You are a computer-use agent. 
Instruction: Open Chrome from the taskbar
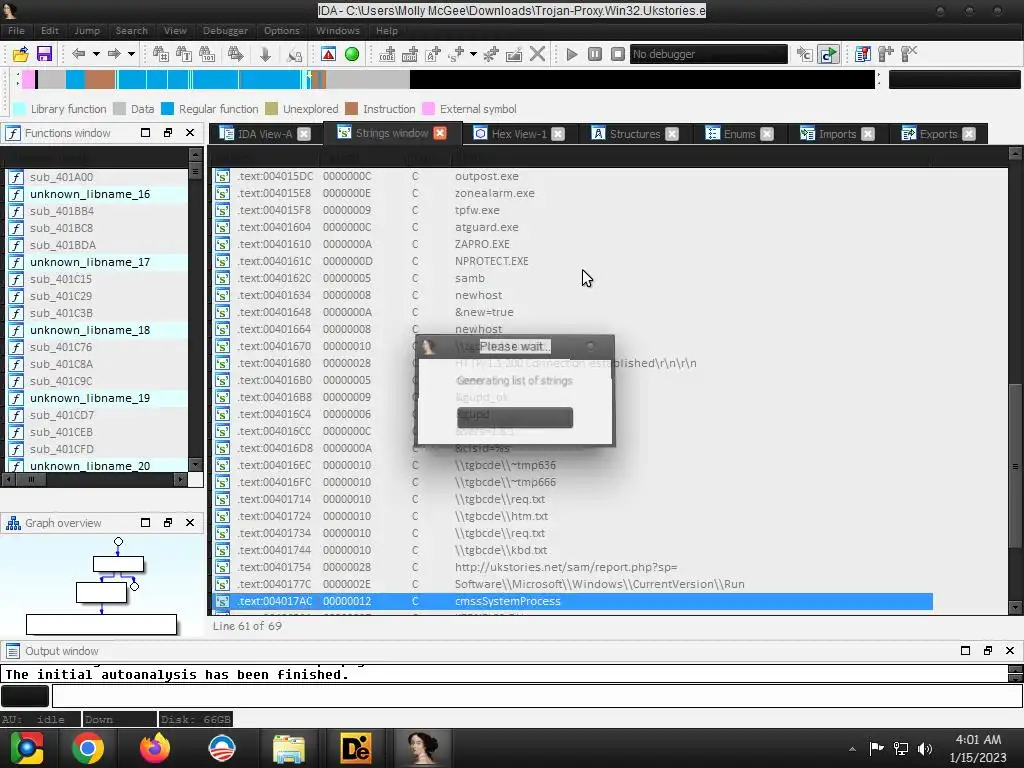click(x=88, y=748)
